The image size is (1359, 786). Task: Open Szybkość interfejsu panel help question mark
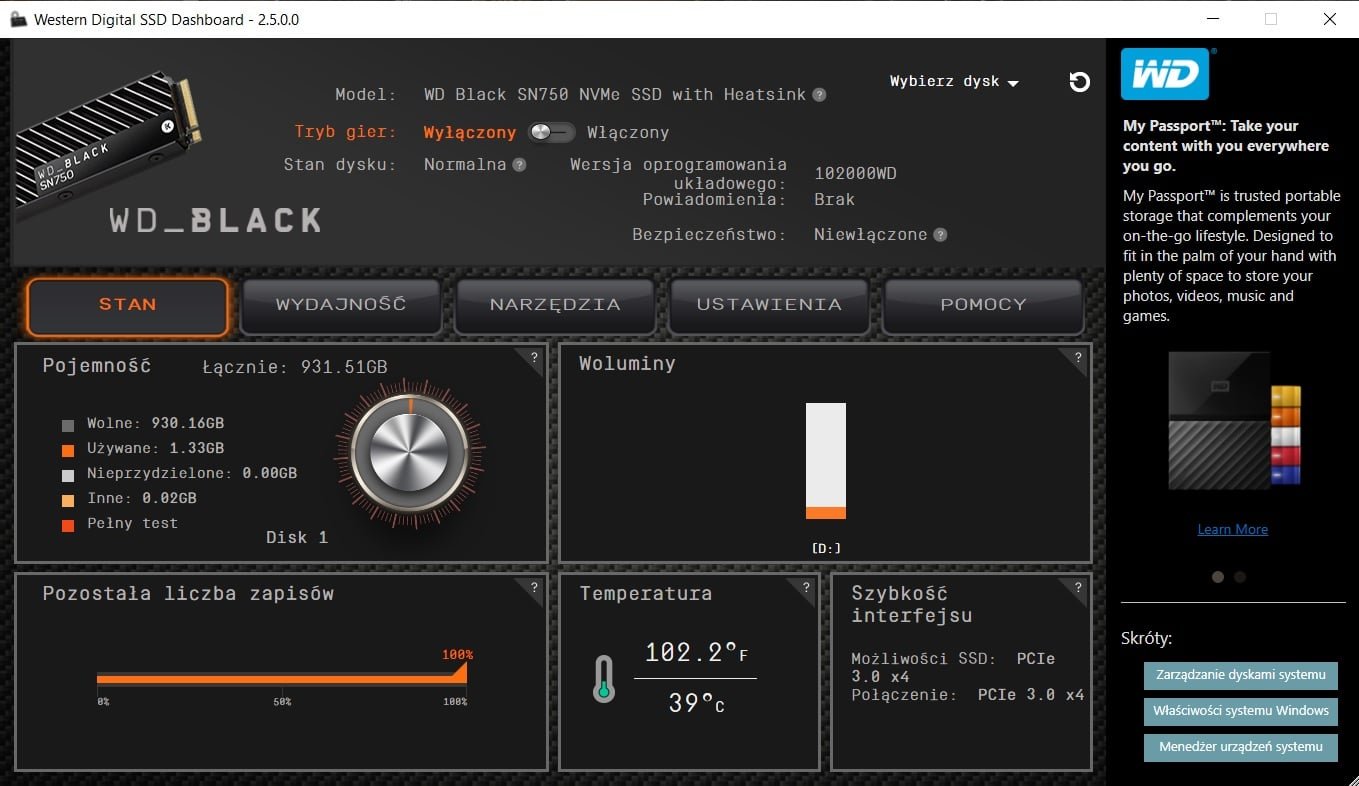(x=1078, y=587)
